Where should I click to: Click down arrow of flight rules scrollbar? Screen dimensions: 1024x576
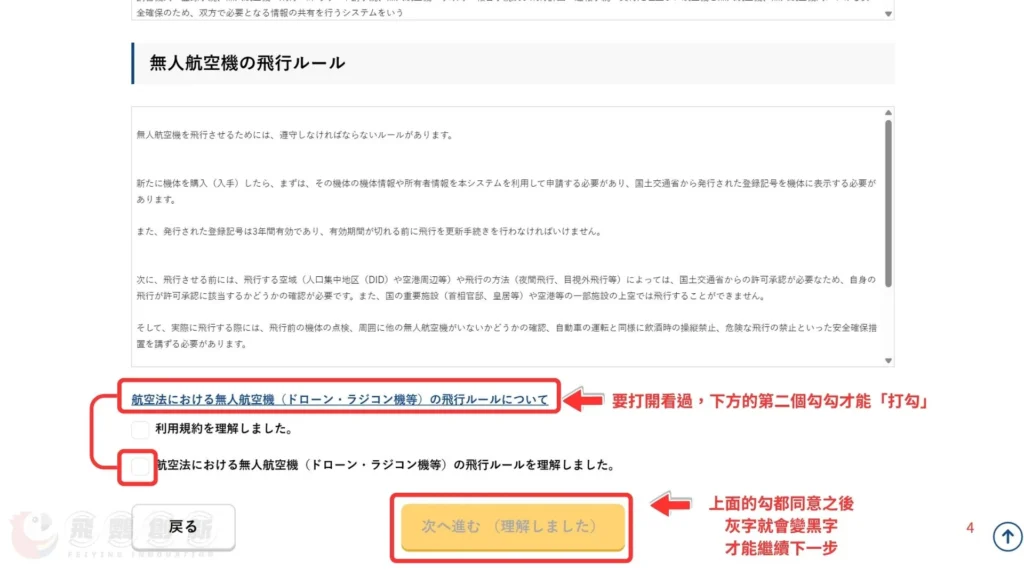[x=888, y=360]
